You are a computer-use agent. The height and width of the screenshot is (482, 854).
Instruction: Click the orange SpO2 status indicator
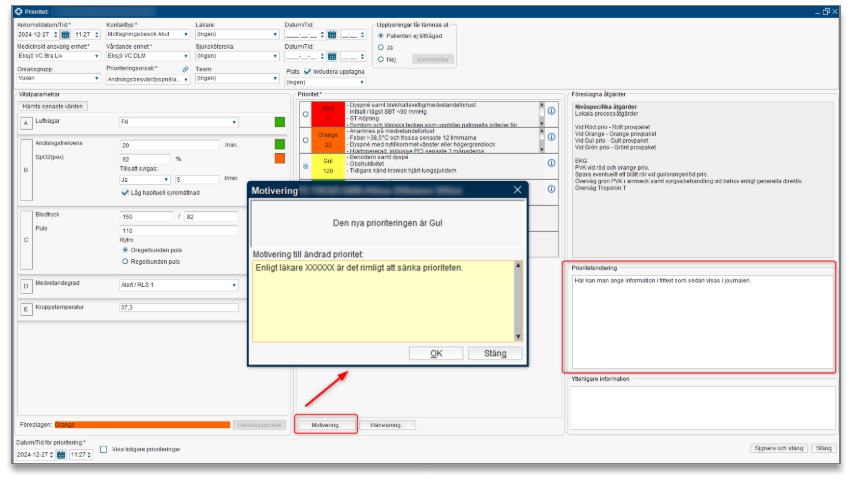coord(280,158)
